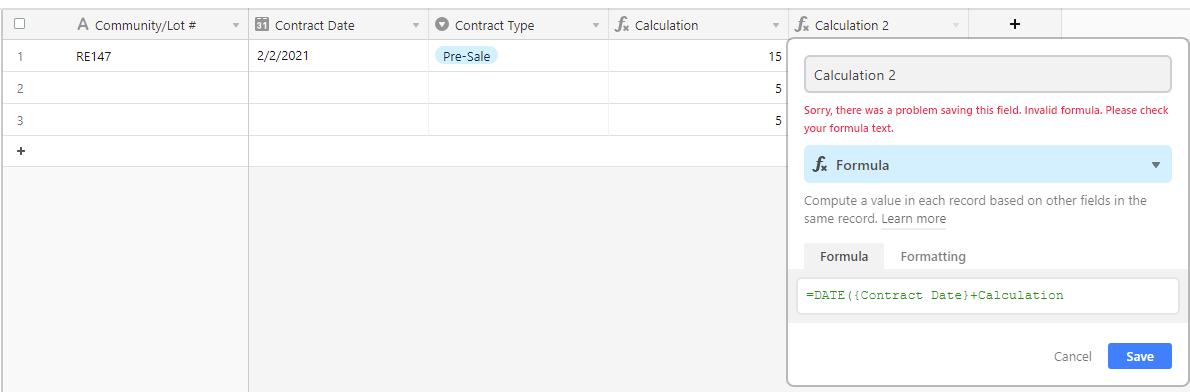Open Calculation column dropdown arrow
Screen dimensions: 1190x392
[776, 26]
